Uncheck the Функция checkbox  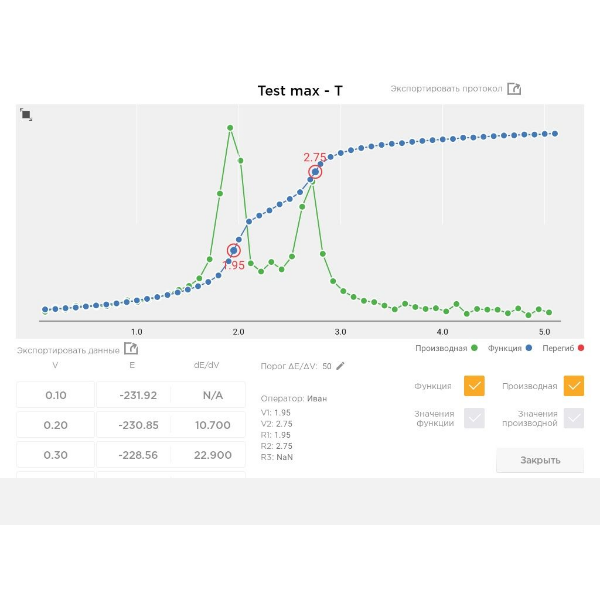474,385
